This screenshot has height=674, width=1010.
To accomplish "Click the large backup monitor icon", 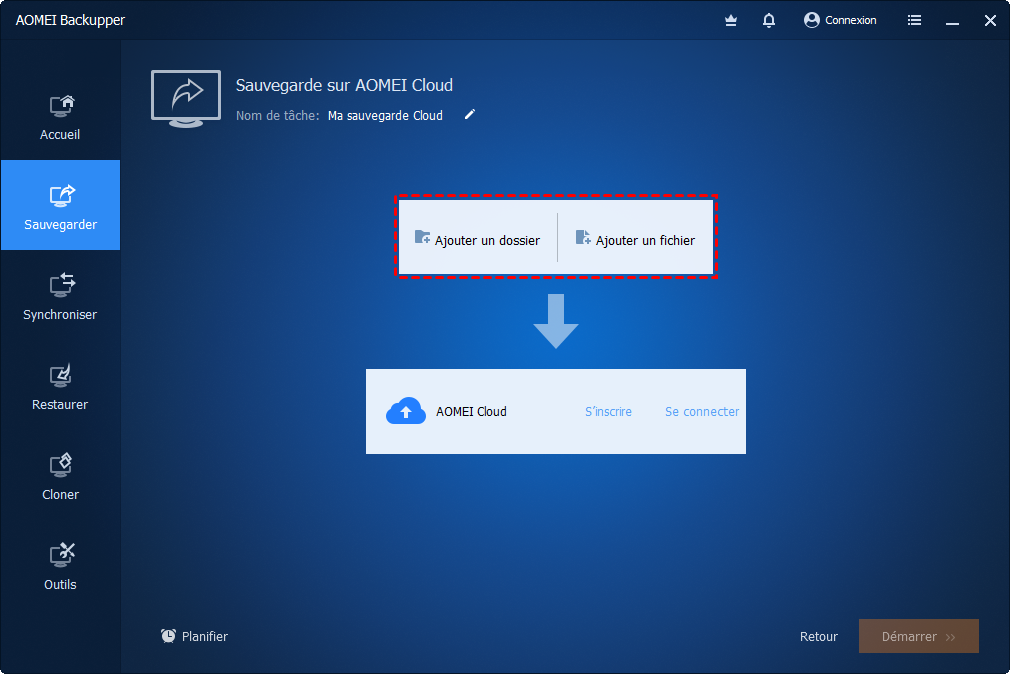I will pyautogui.click(x=186, y=99).
